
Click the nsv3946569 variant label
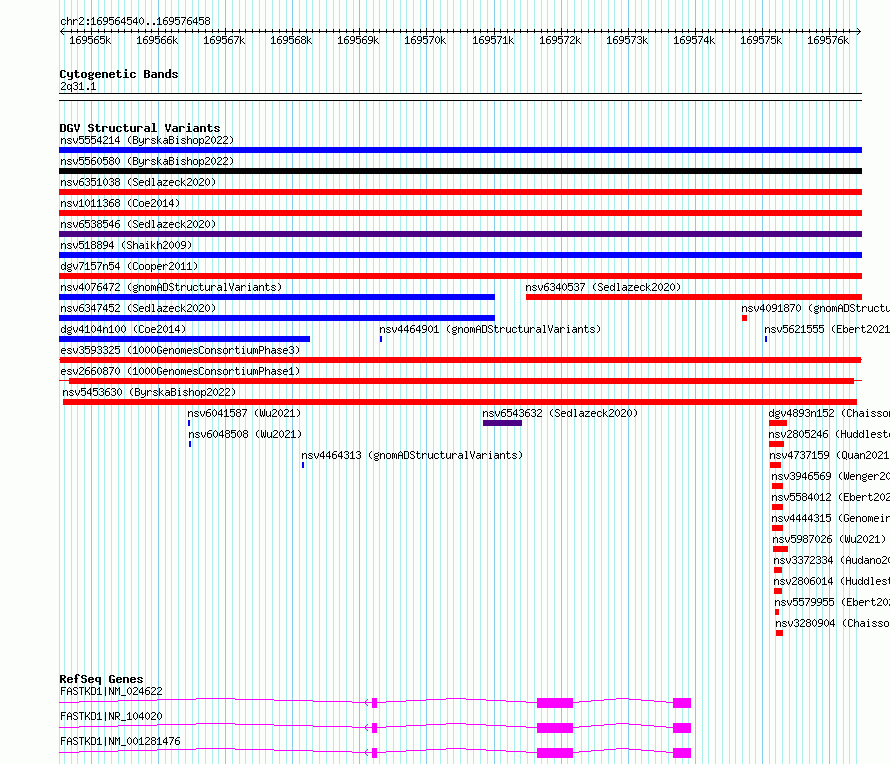click(x=830, y=476)
